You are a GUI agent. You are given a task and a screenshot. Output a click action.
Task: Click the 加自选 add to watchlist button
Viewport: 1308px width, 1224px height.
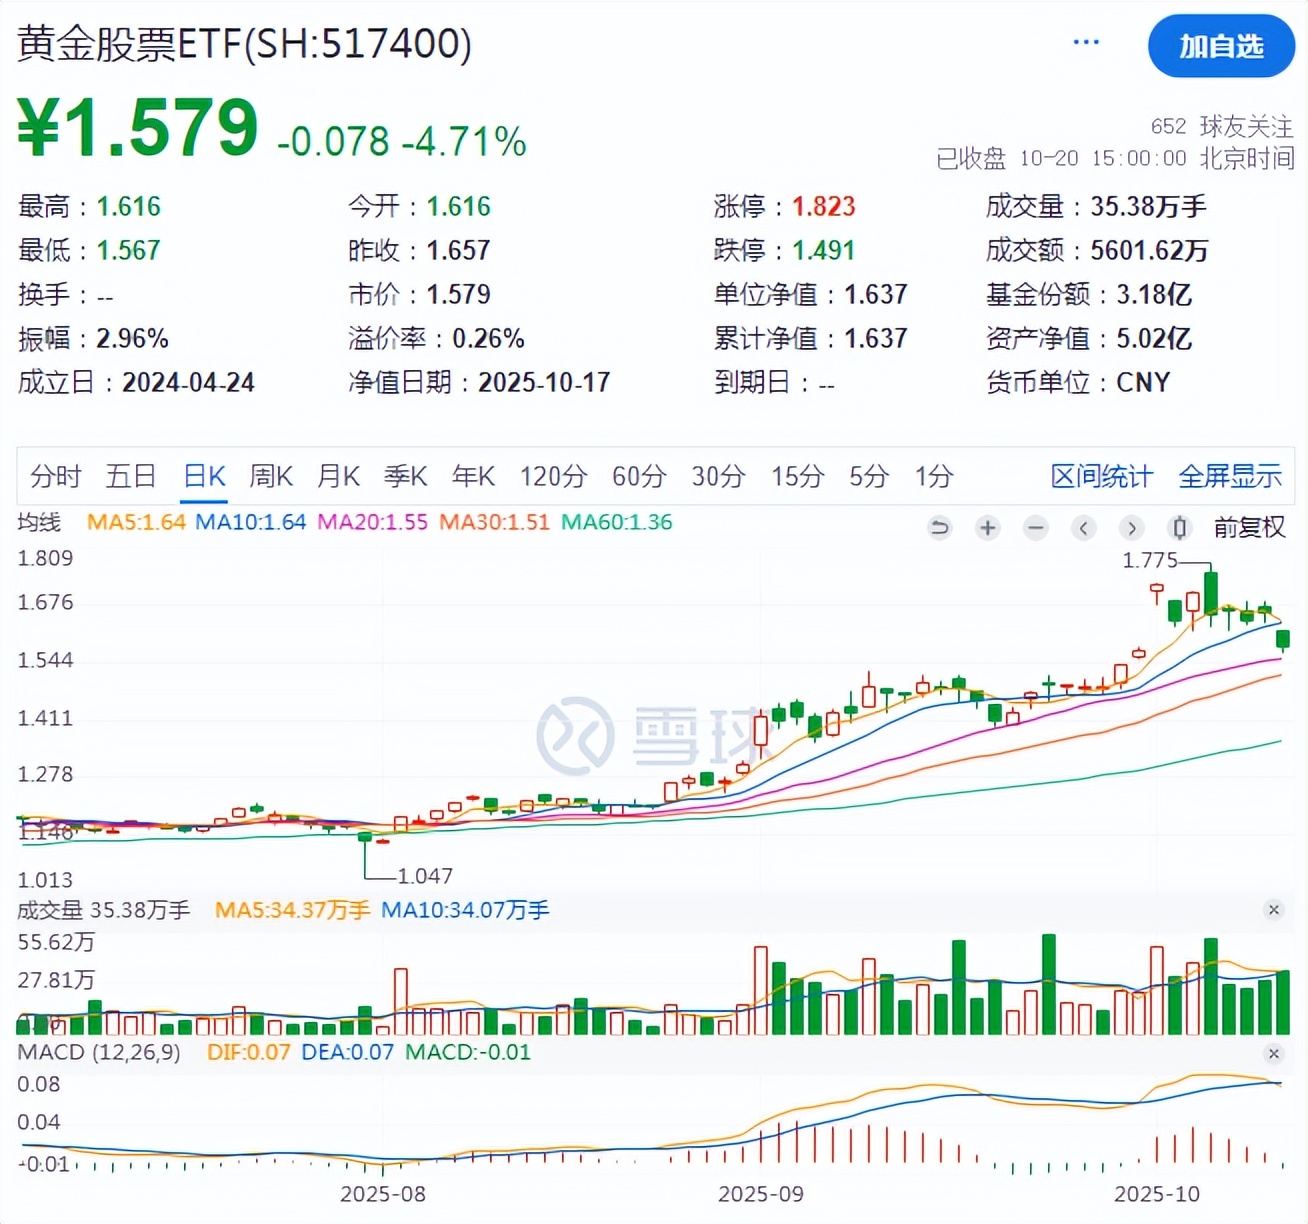pos(1221,46)
